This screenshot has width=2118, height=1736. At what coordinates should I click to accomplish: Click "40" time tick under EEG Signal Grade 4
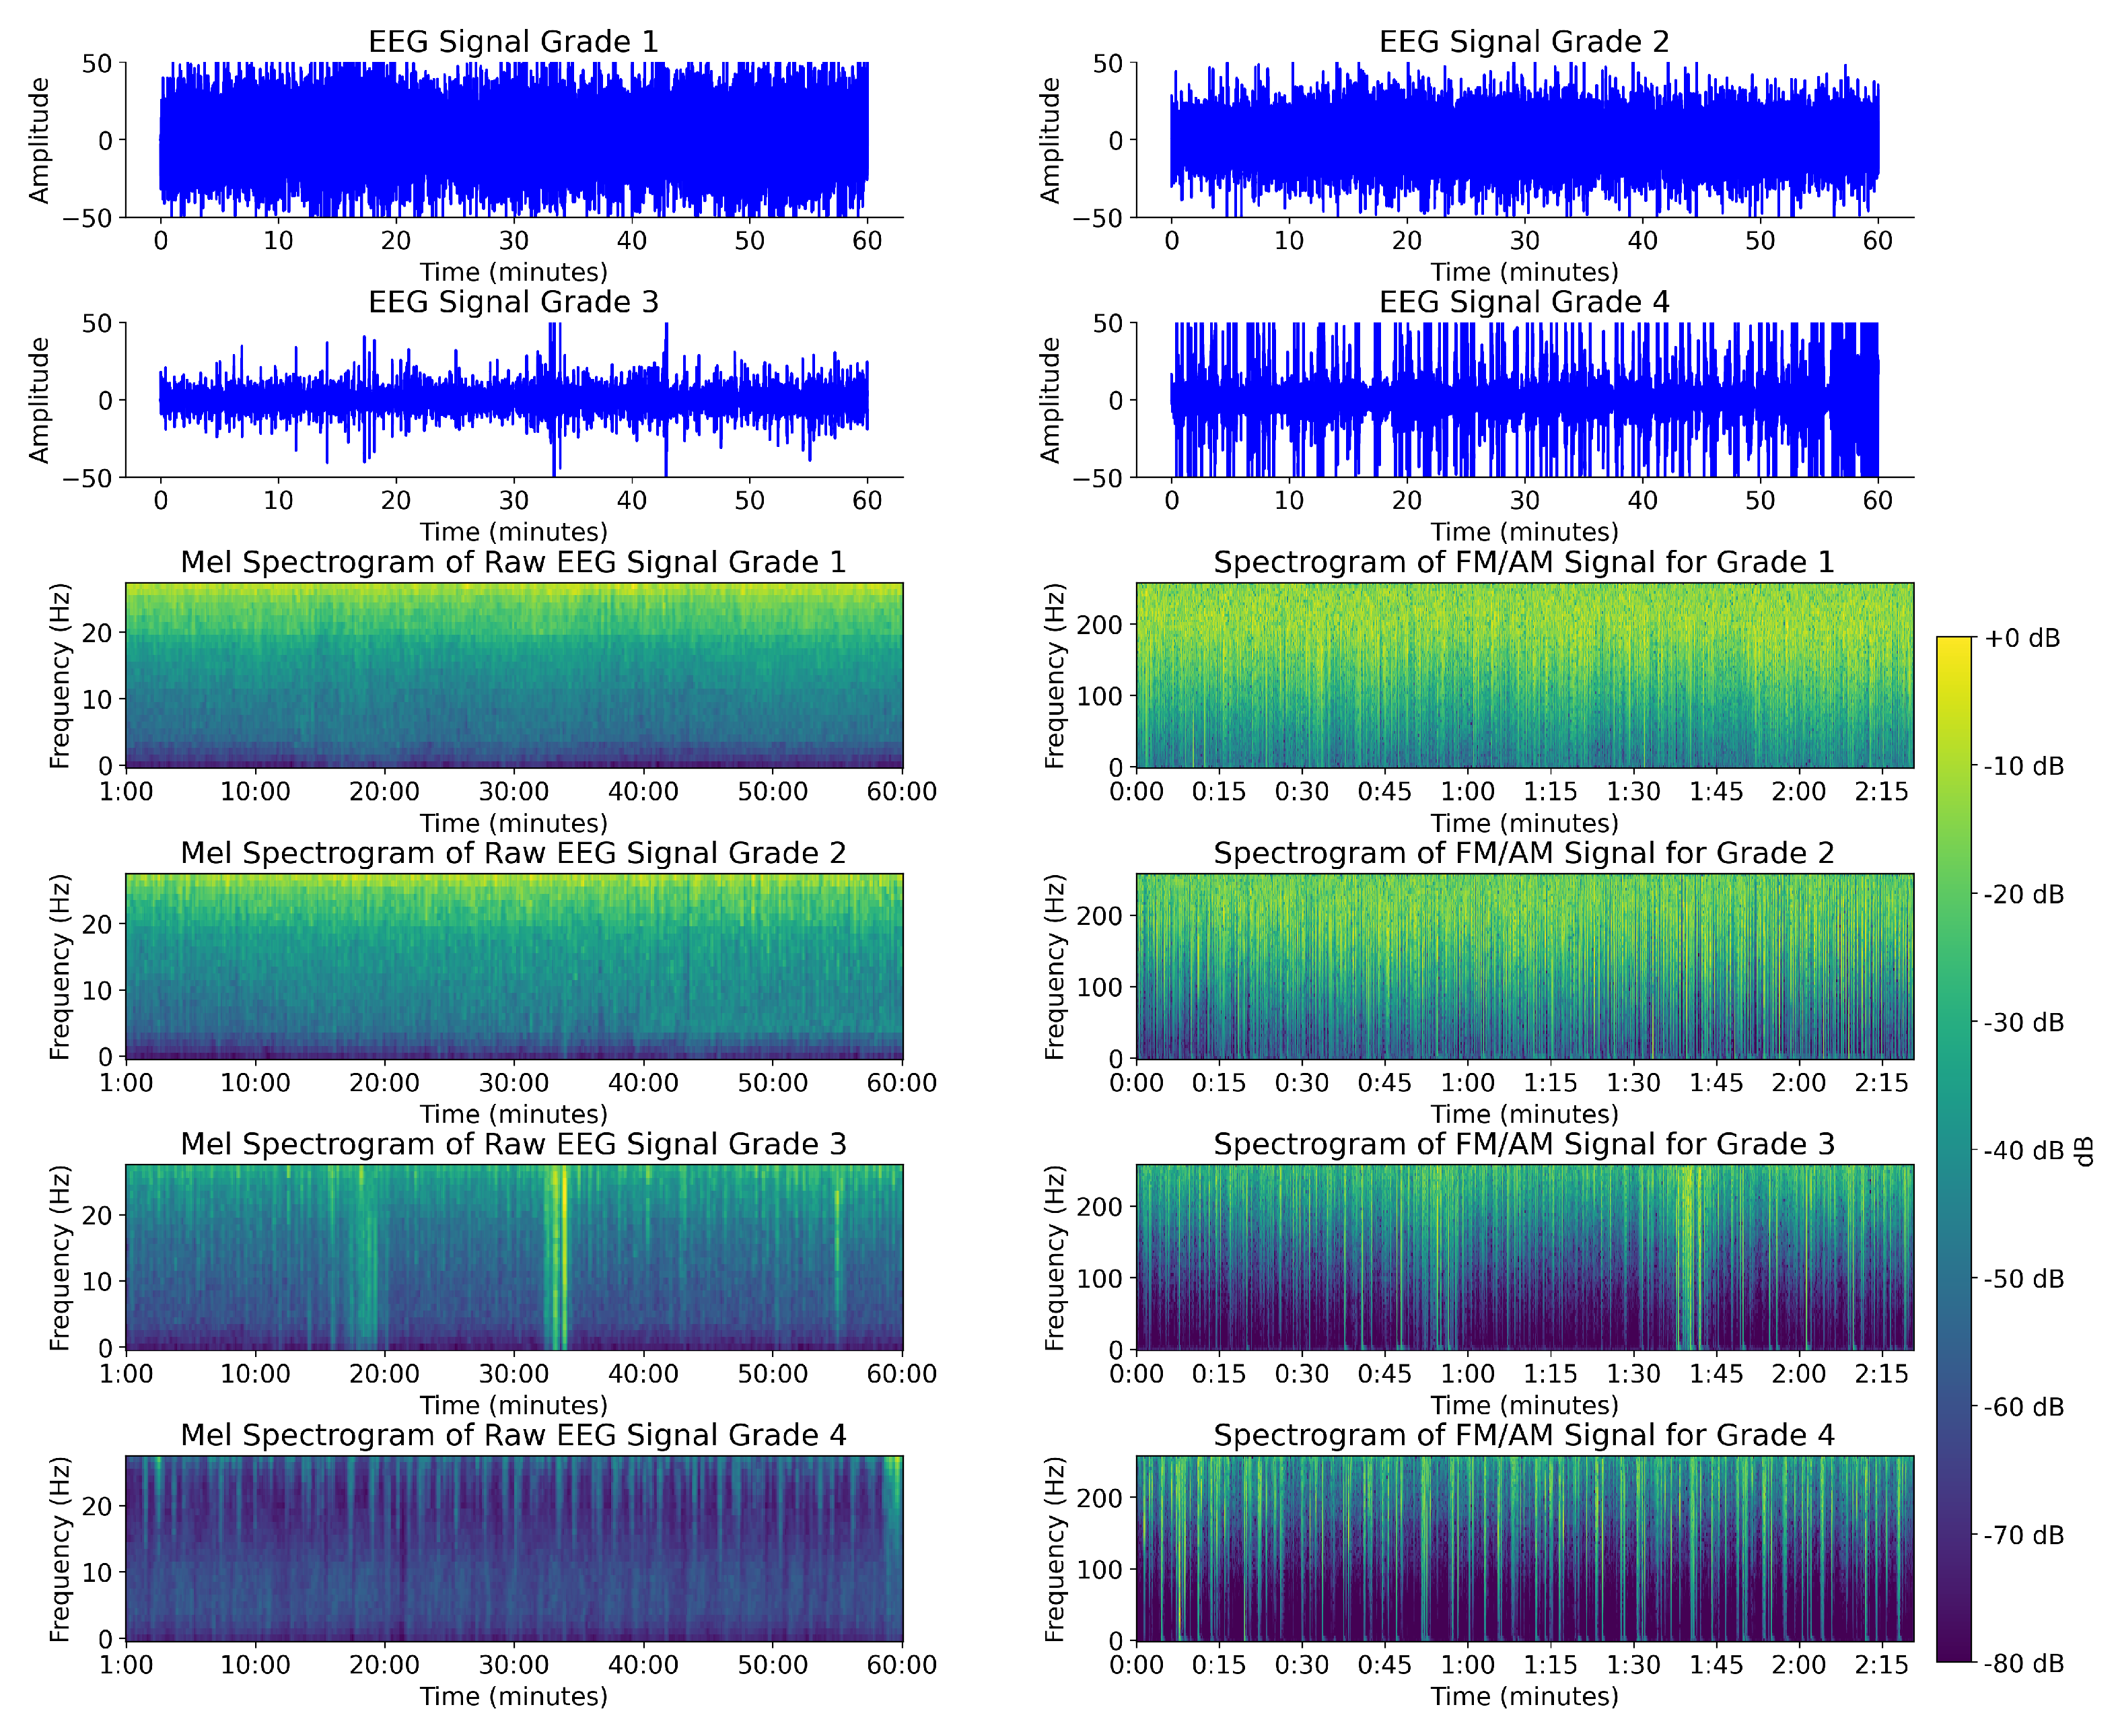point(1642,501)
